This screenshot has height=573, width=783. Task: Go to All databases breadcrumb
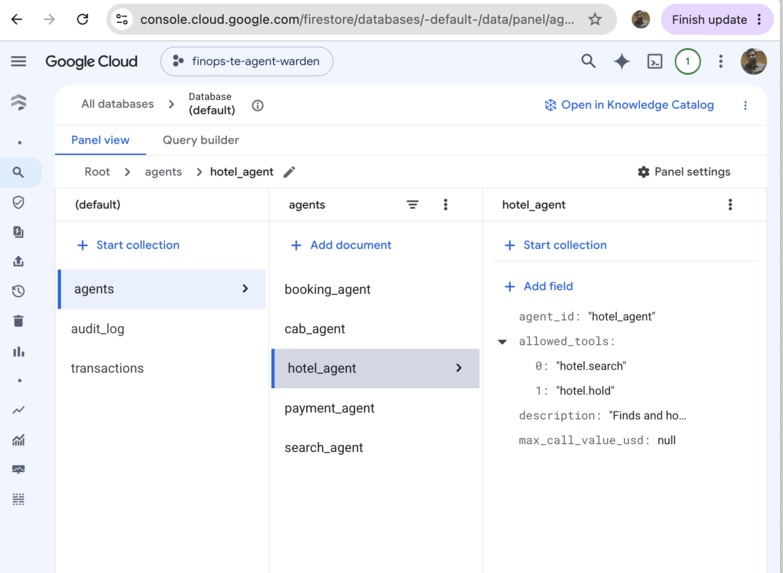point(118,104)
